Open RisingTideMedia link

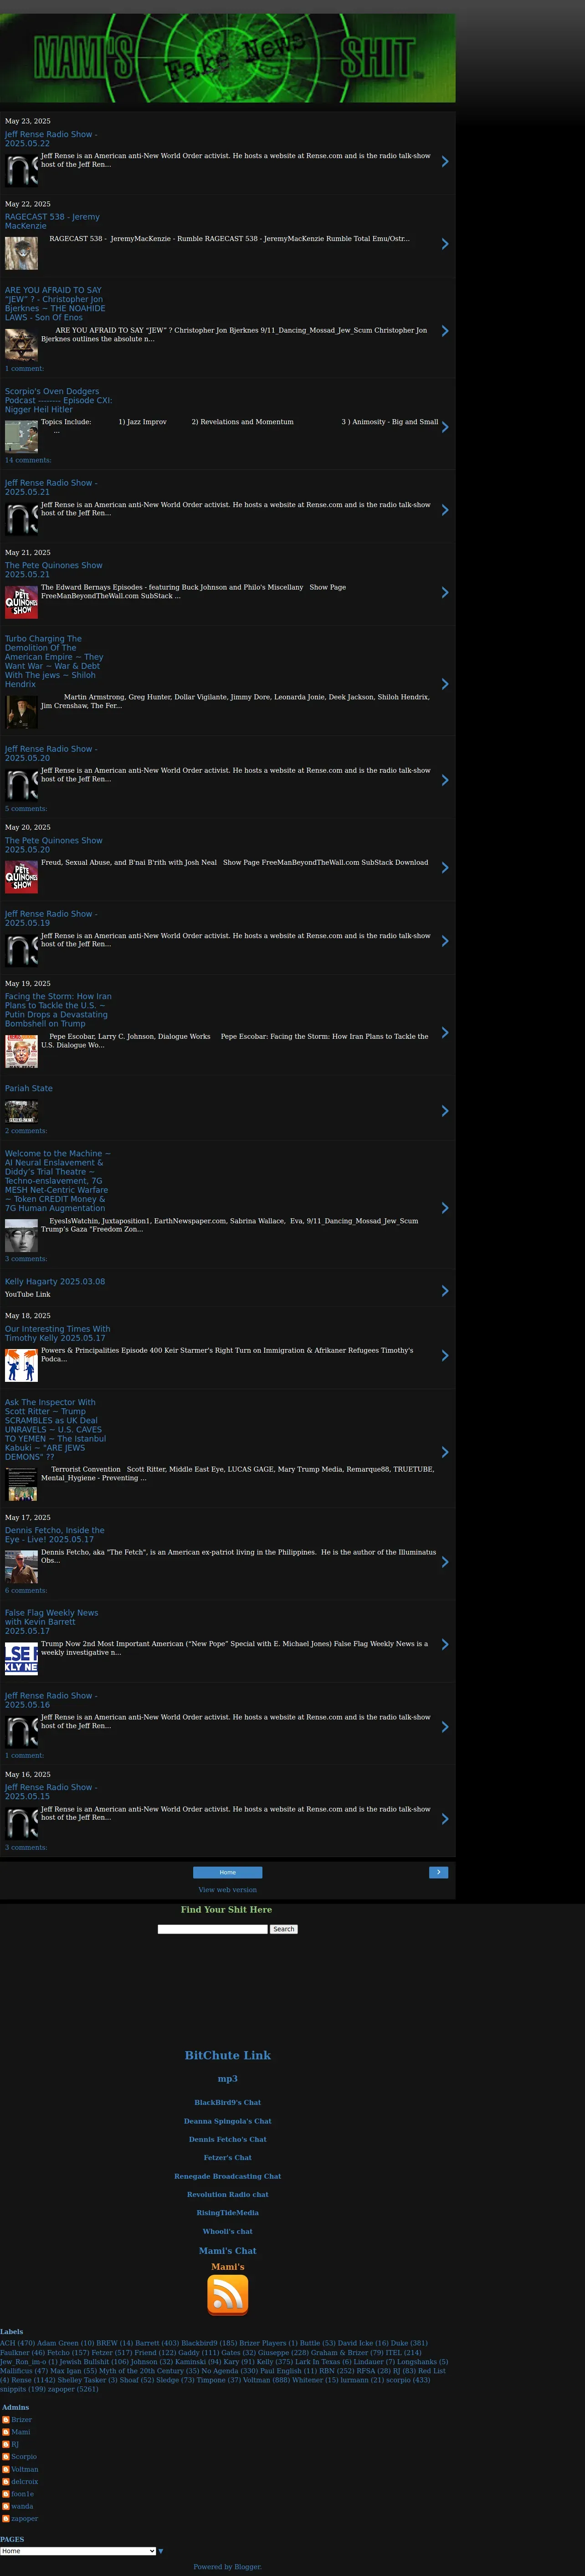(x=228, y=2213)
